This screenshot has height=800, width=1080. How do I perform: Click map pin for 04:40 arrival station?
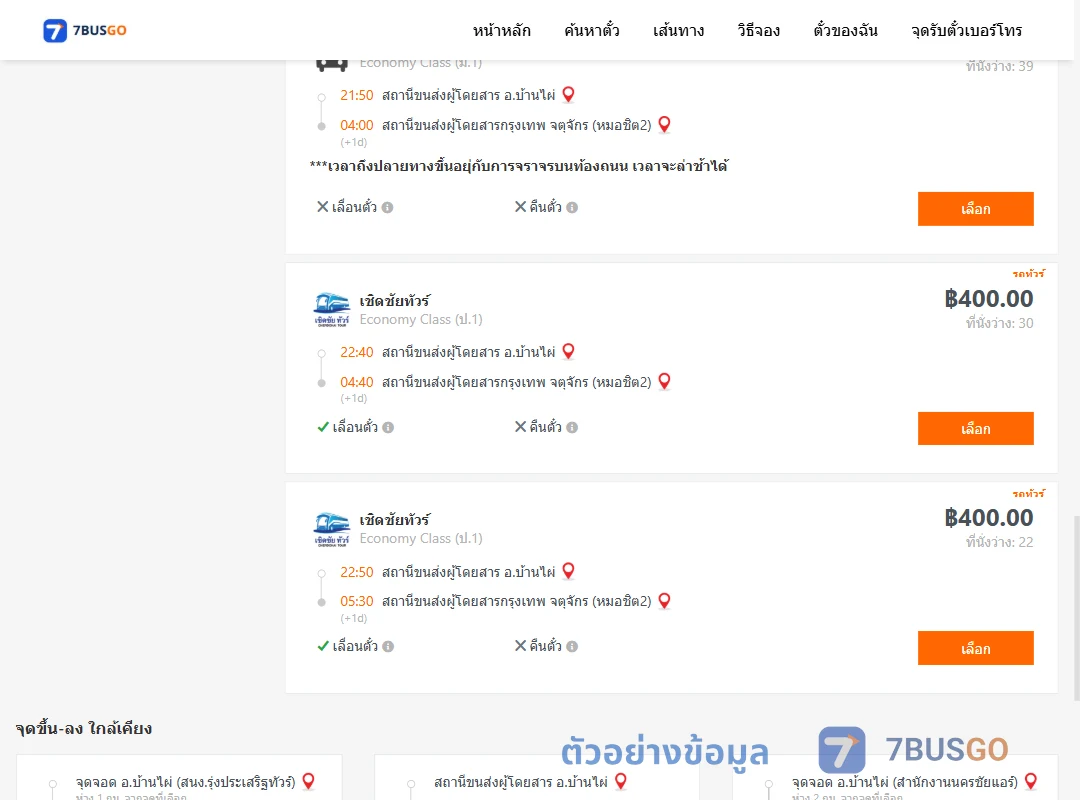665,381
